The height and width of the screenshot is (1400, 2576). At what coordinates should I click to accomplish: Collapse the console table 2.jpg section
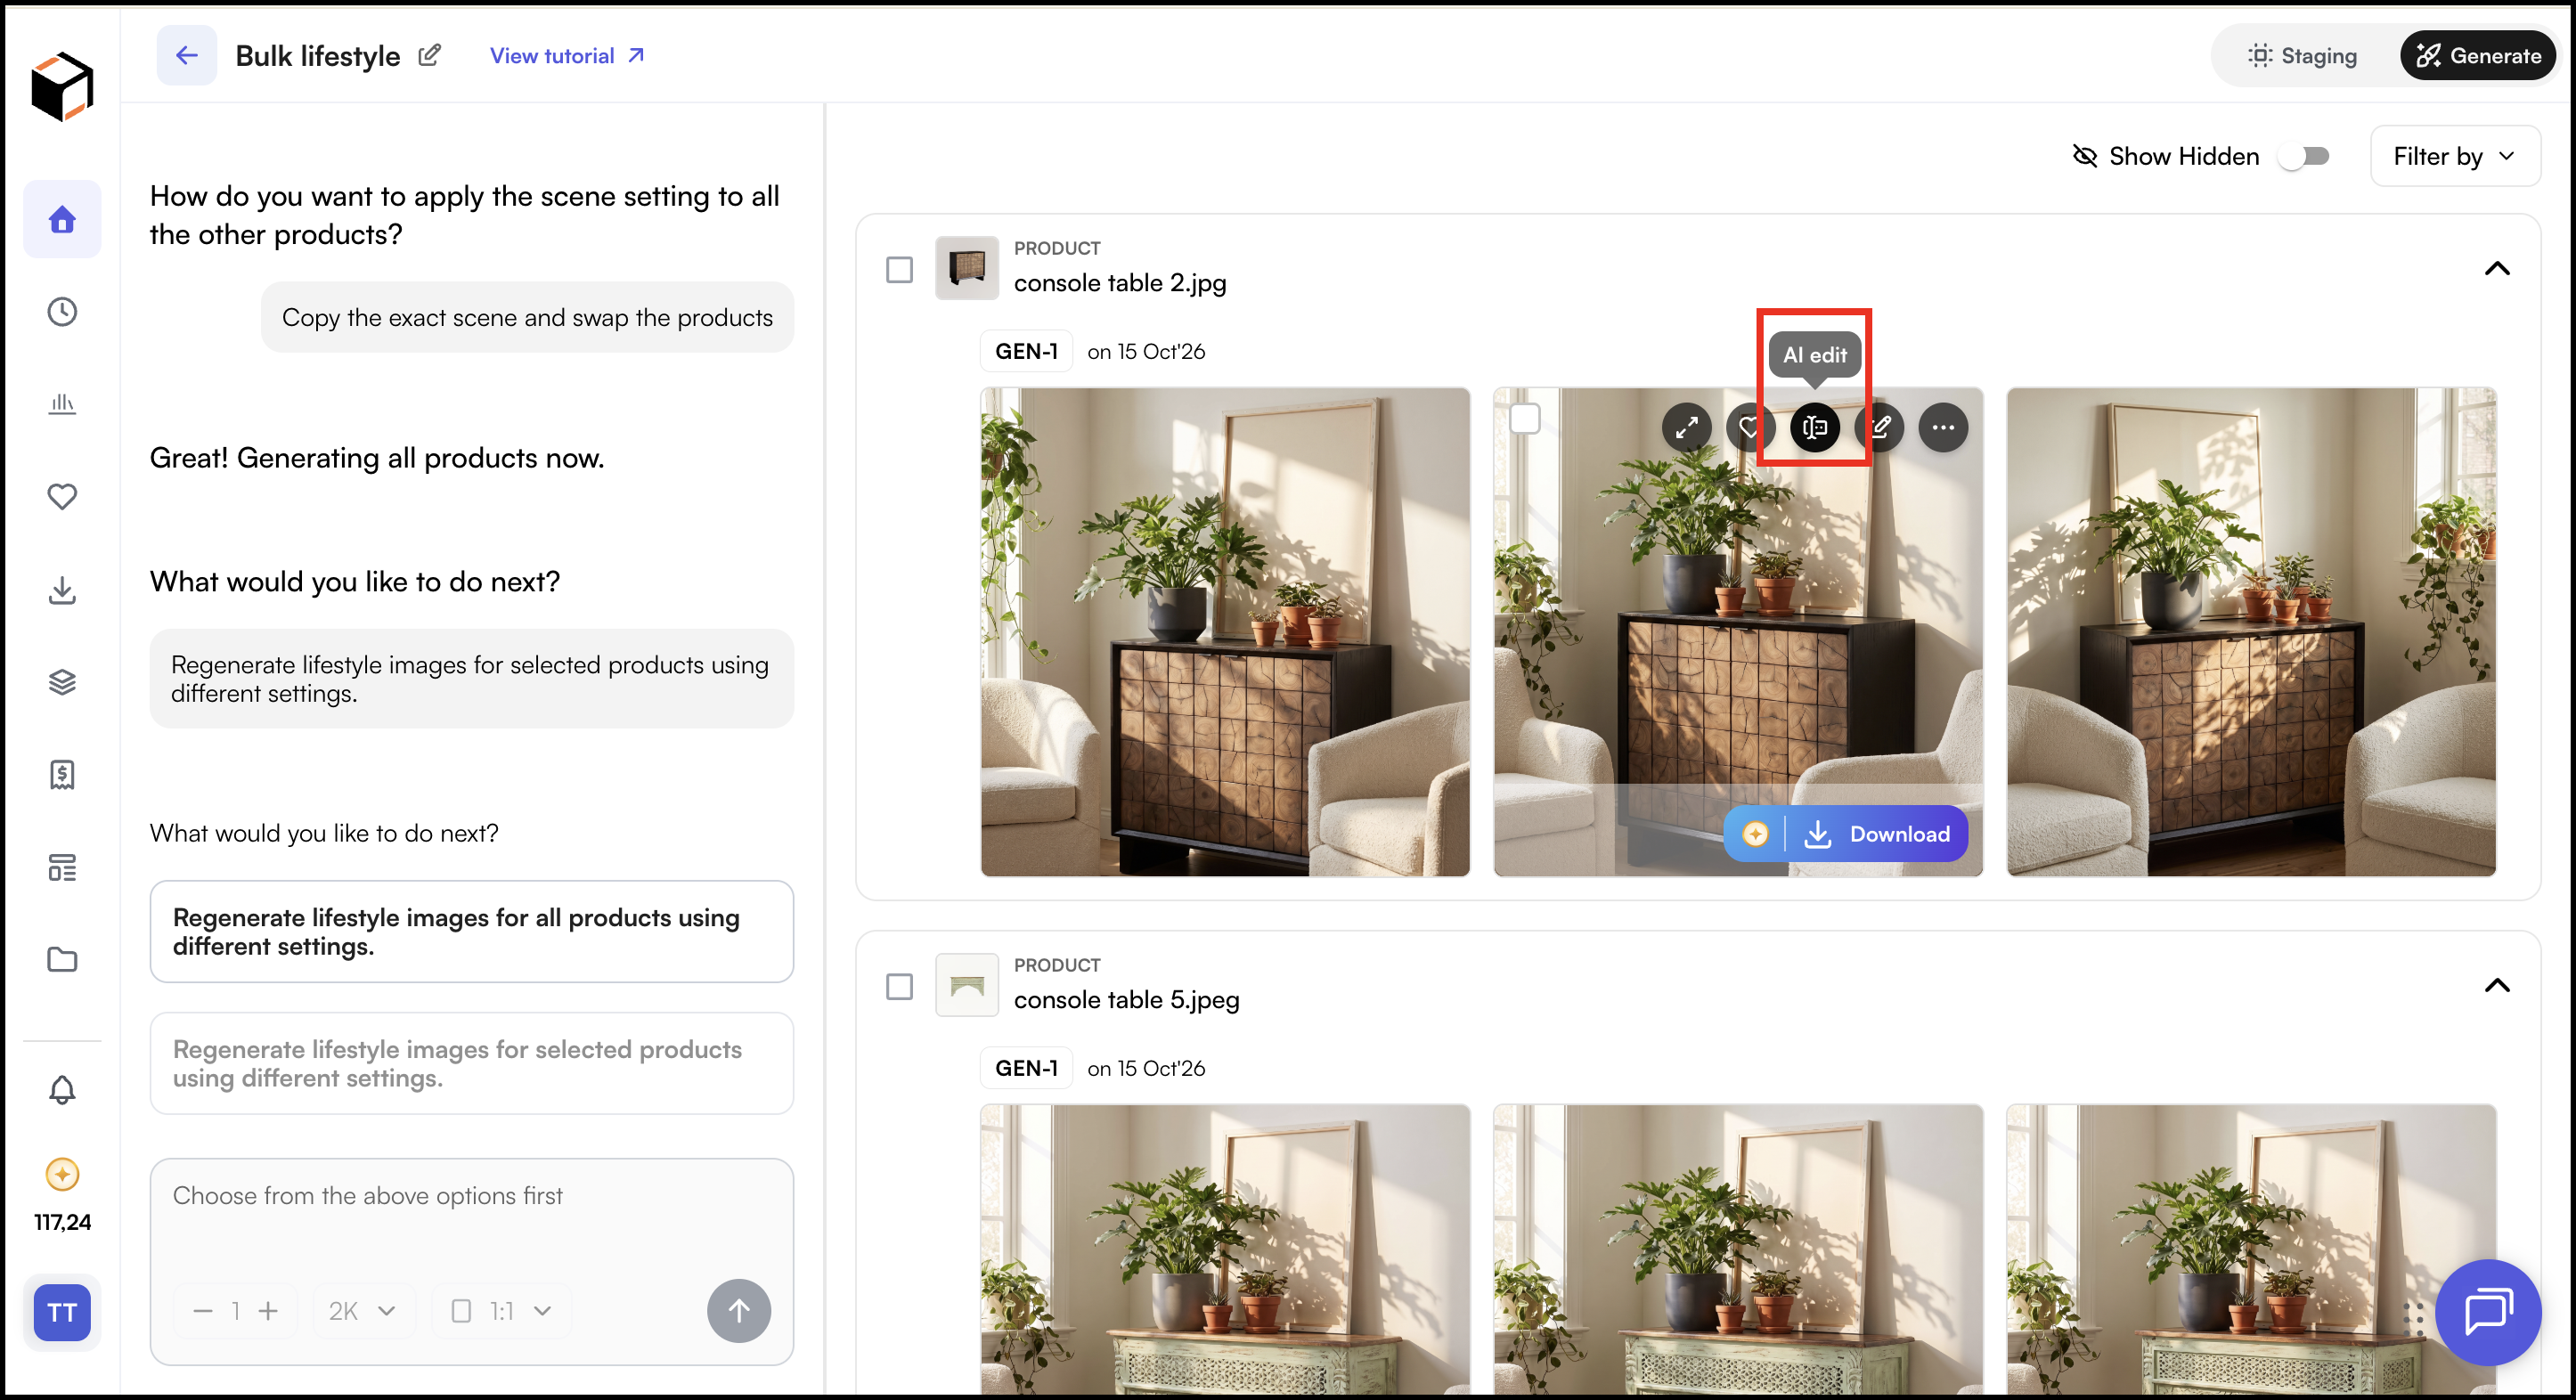(2497, 268)
